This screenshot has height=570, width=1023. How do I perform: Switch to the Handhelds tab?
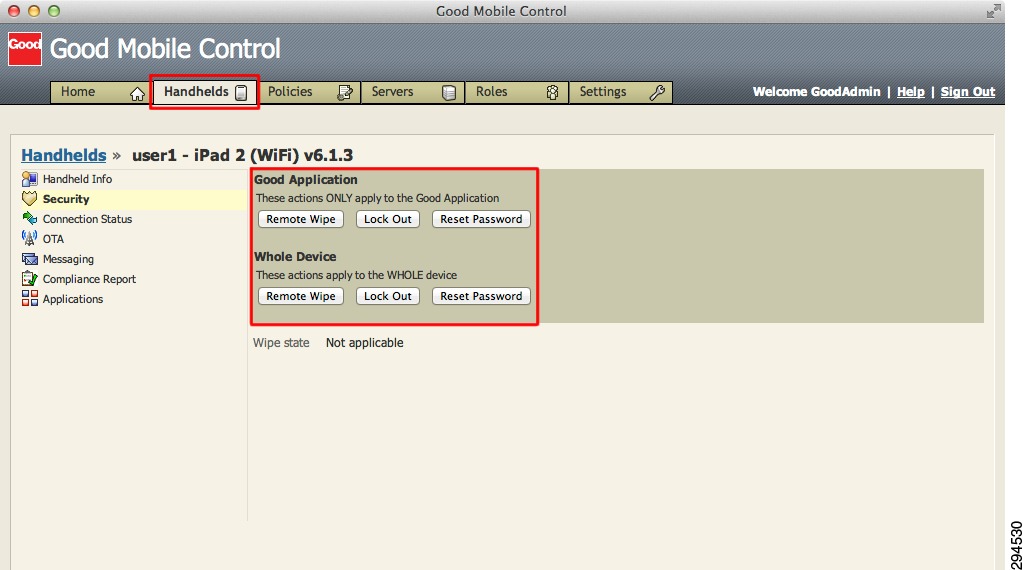[x=204, y=92]
